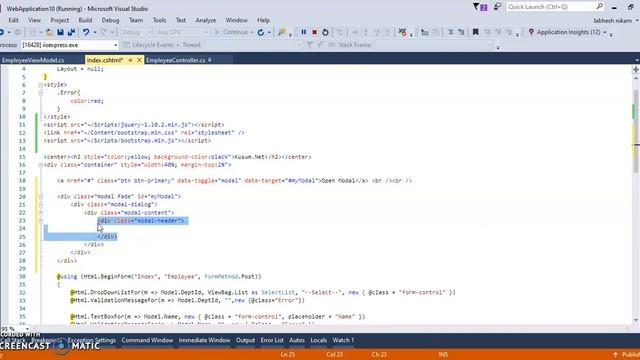Switch to EmployeeController.cs tab
Viewport: 640px width, 360px height.
[176, 60]
